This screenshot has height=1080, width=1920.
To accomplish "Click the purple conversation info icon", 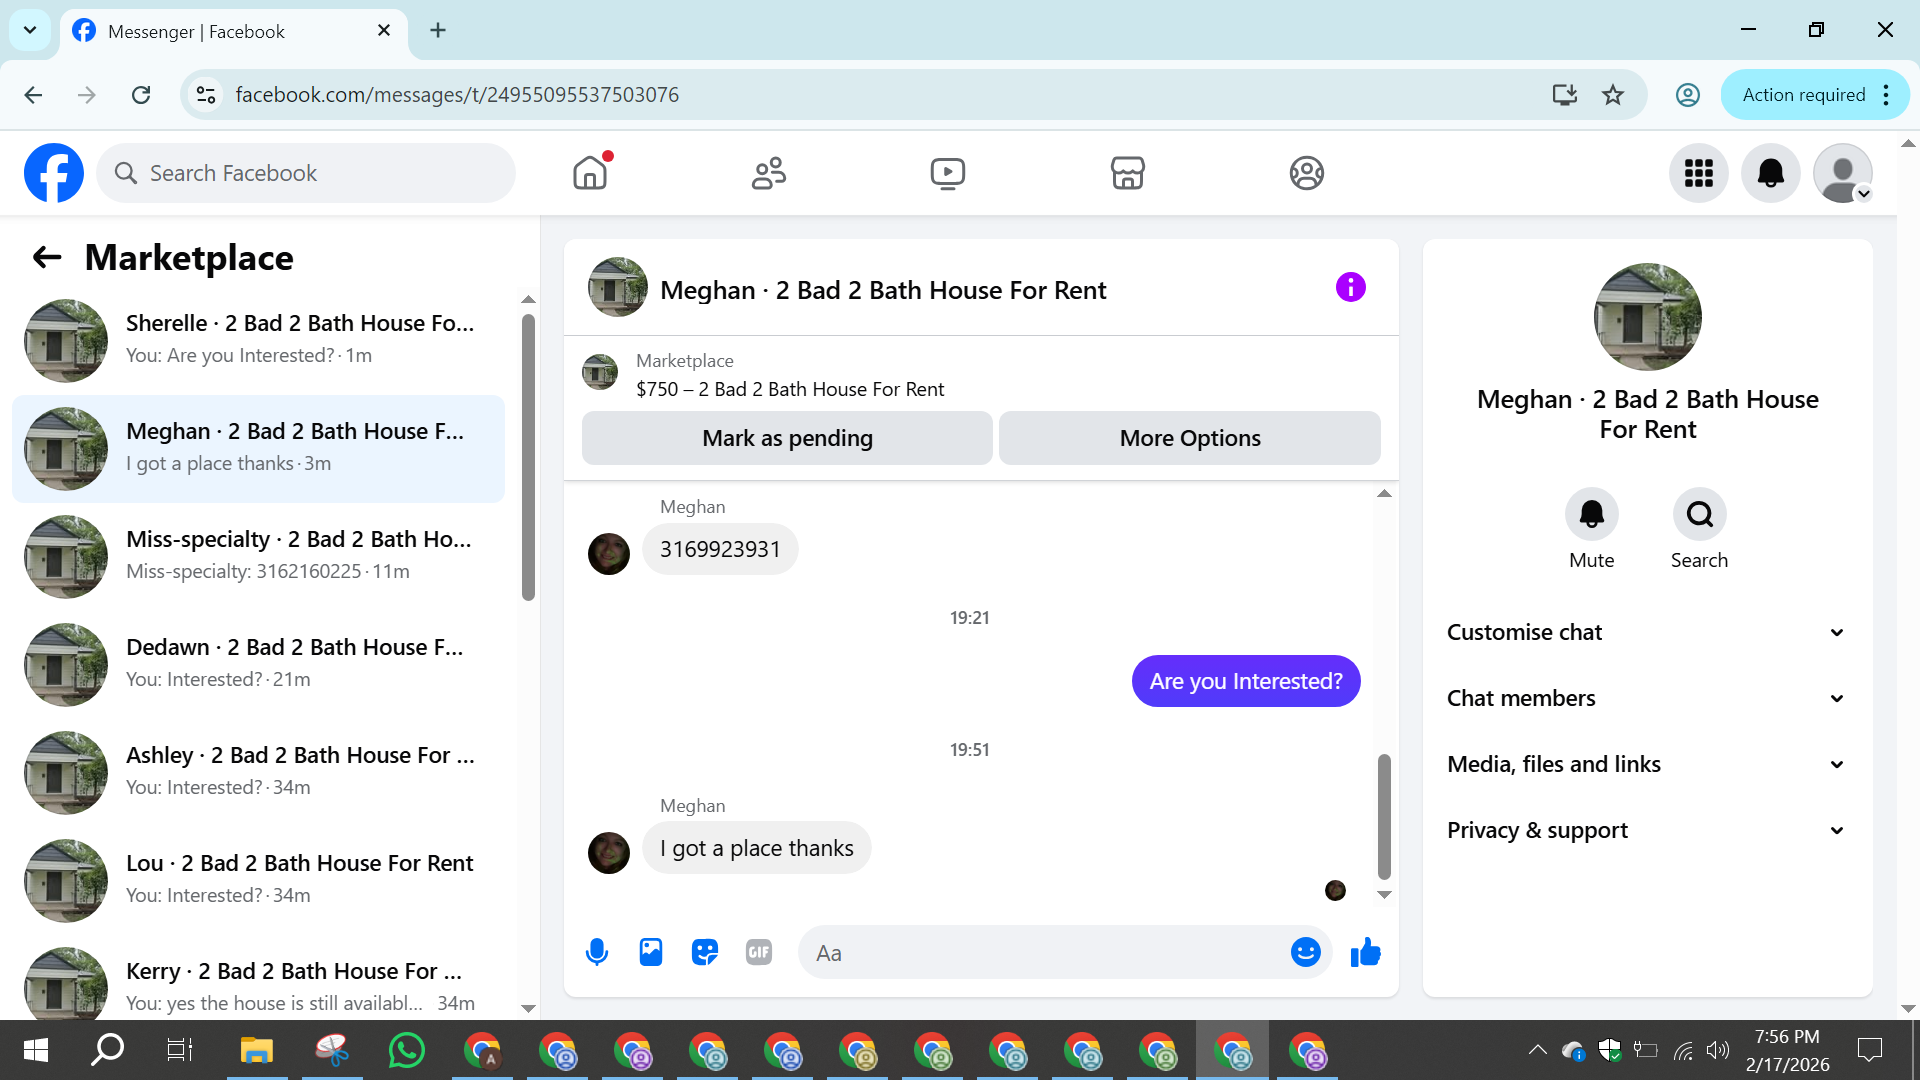I will (x=1350, y=288).
